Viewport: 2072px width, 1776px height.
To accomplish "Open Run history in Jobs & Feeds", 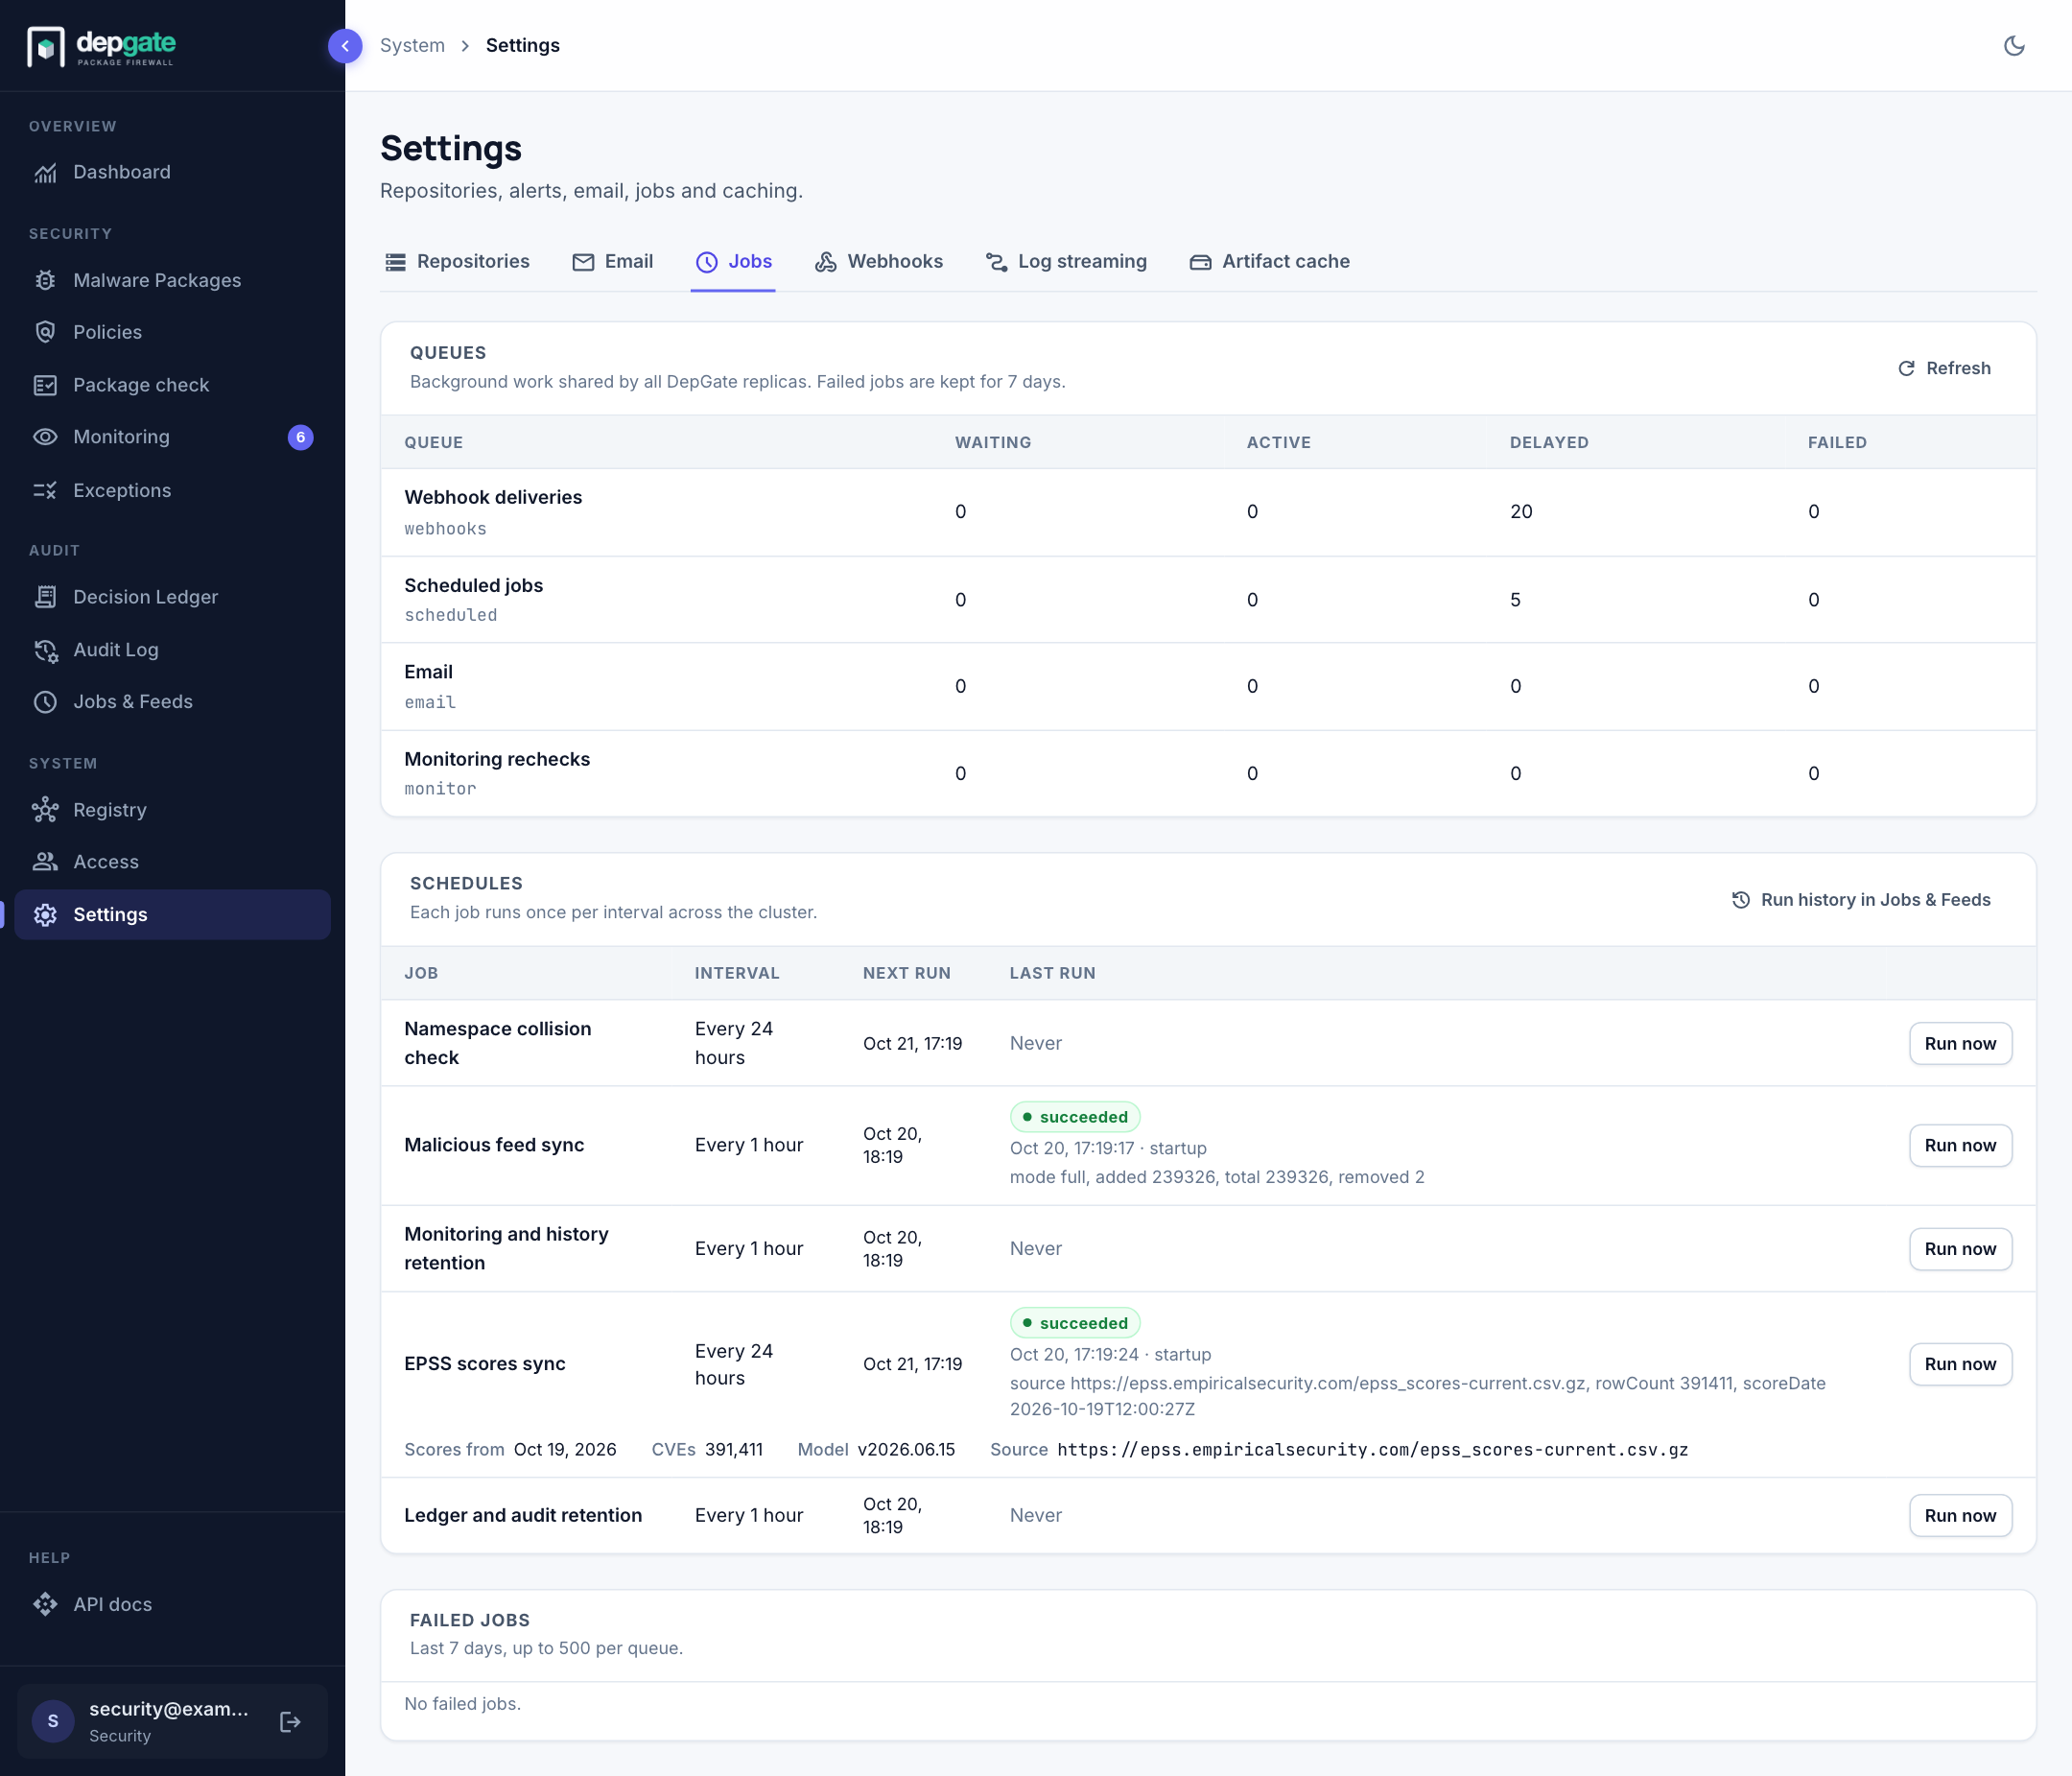I will pyautogui.click(x=1861, y=900).
